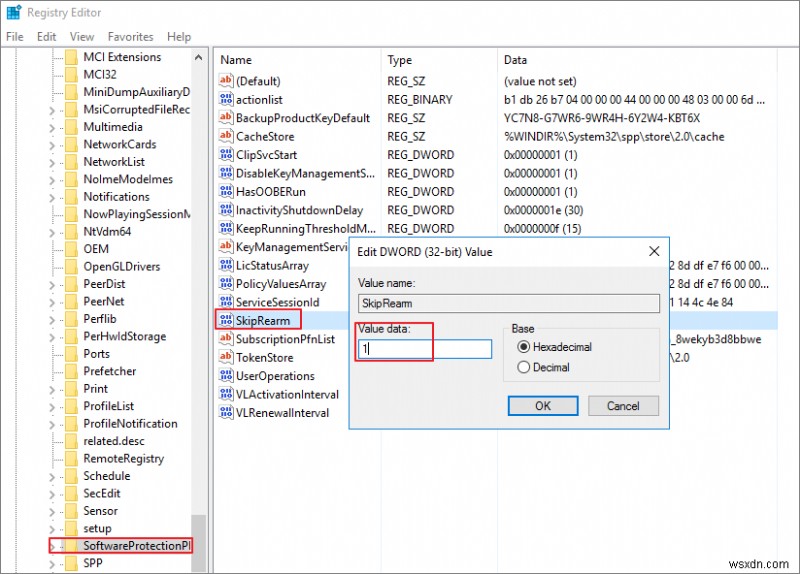
Task: Click the LicStatusArray binary icon
Action: [226, 265]
